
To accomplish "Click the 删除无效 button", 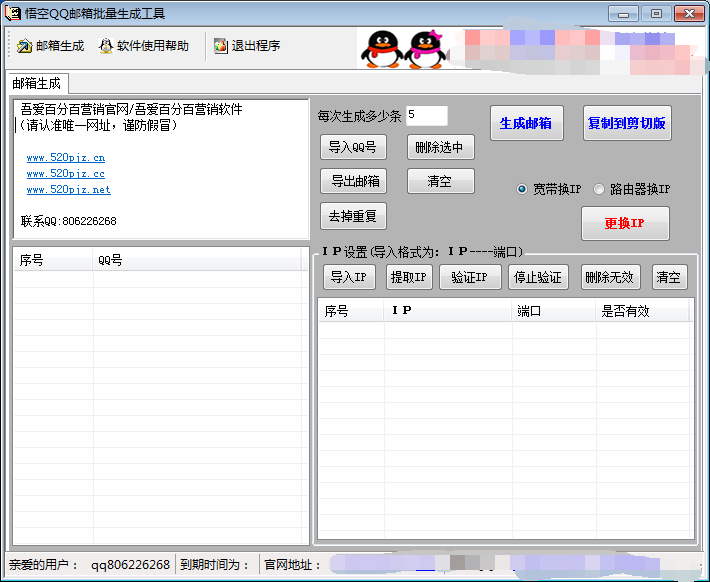I will pos(610,277).
